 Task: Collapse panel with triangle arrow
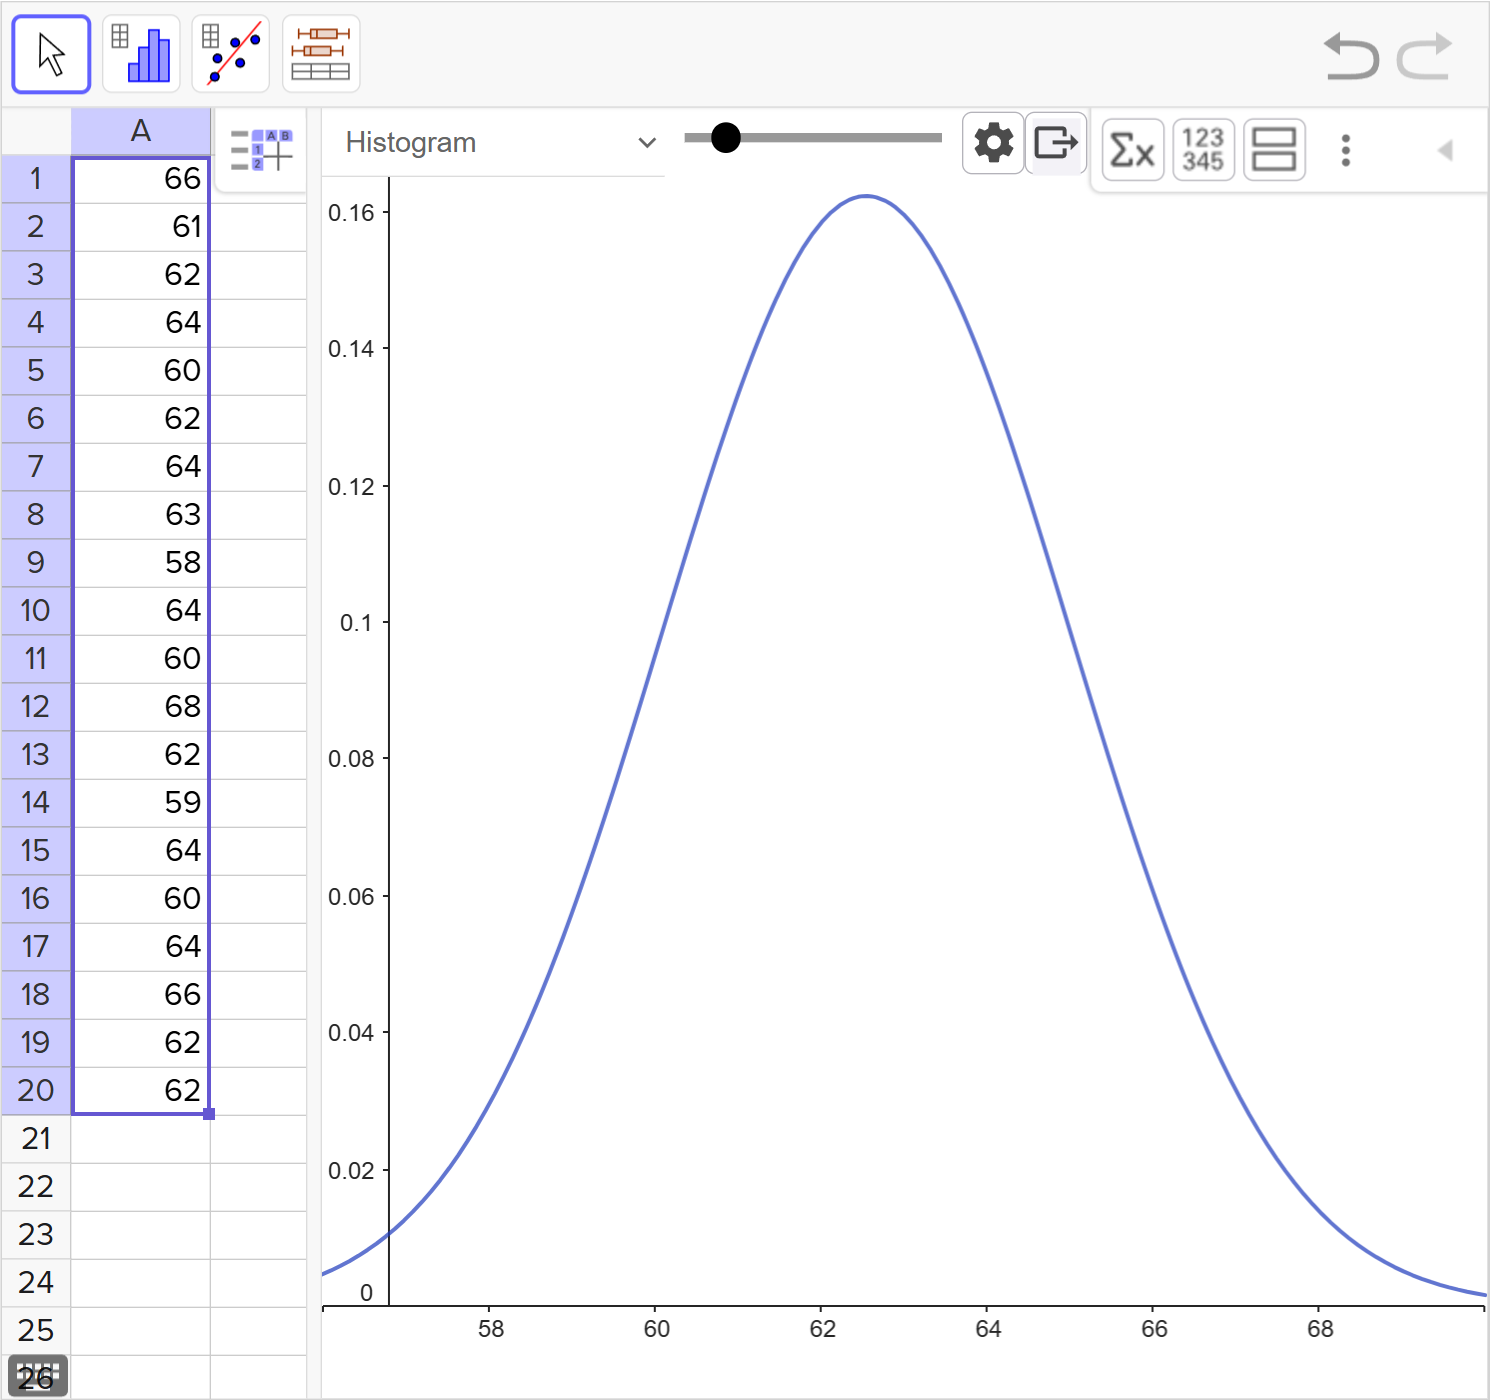(x=1445, y=150)
